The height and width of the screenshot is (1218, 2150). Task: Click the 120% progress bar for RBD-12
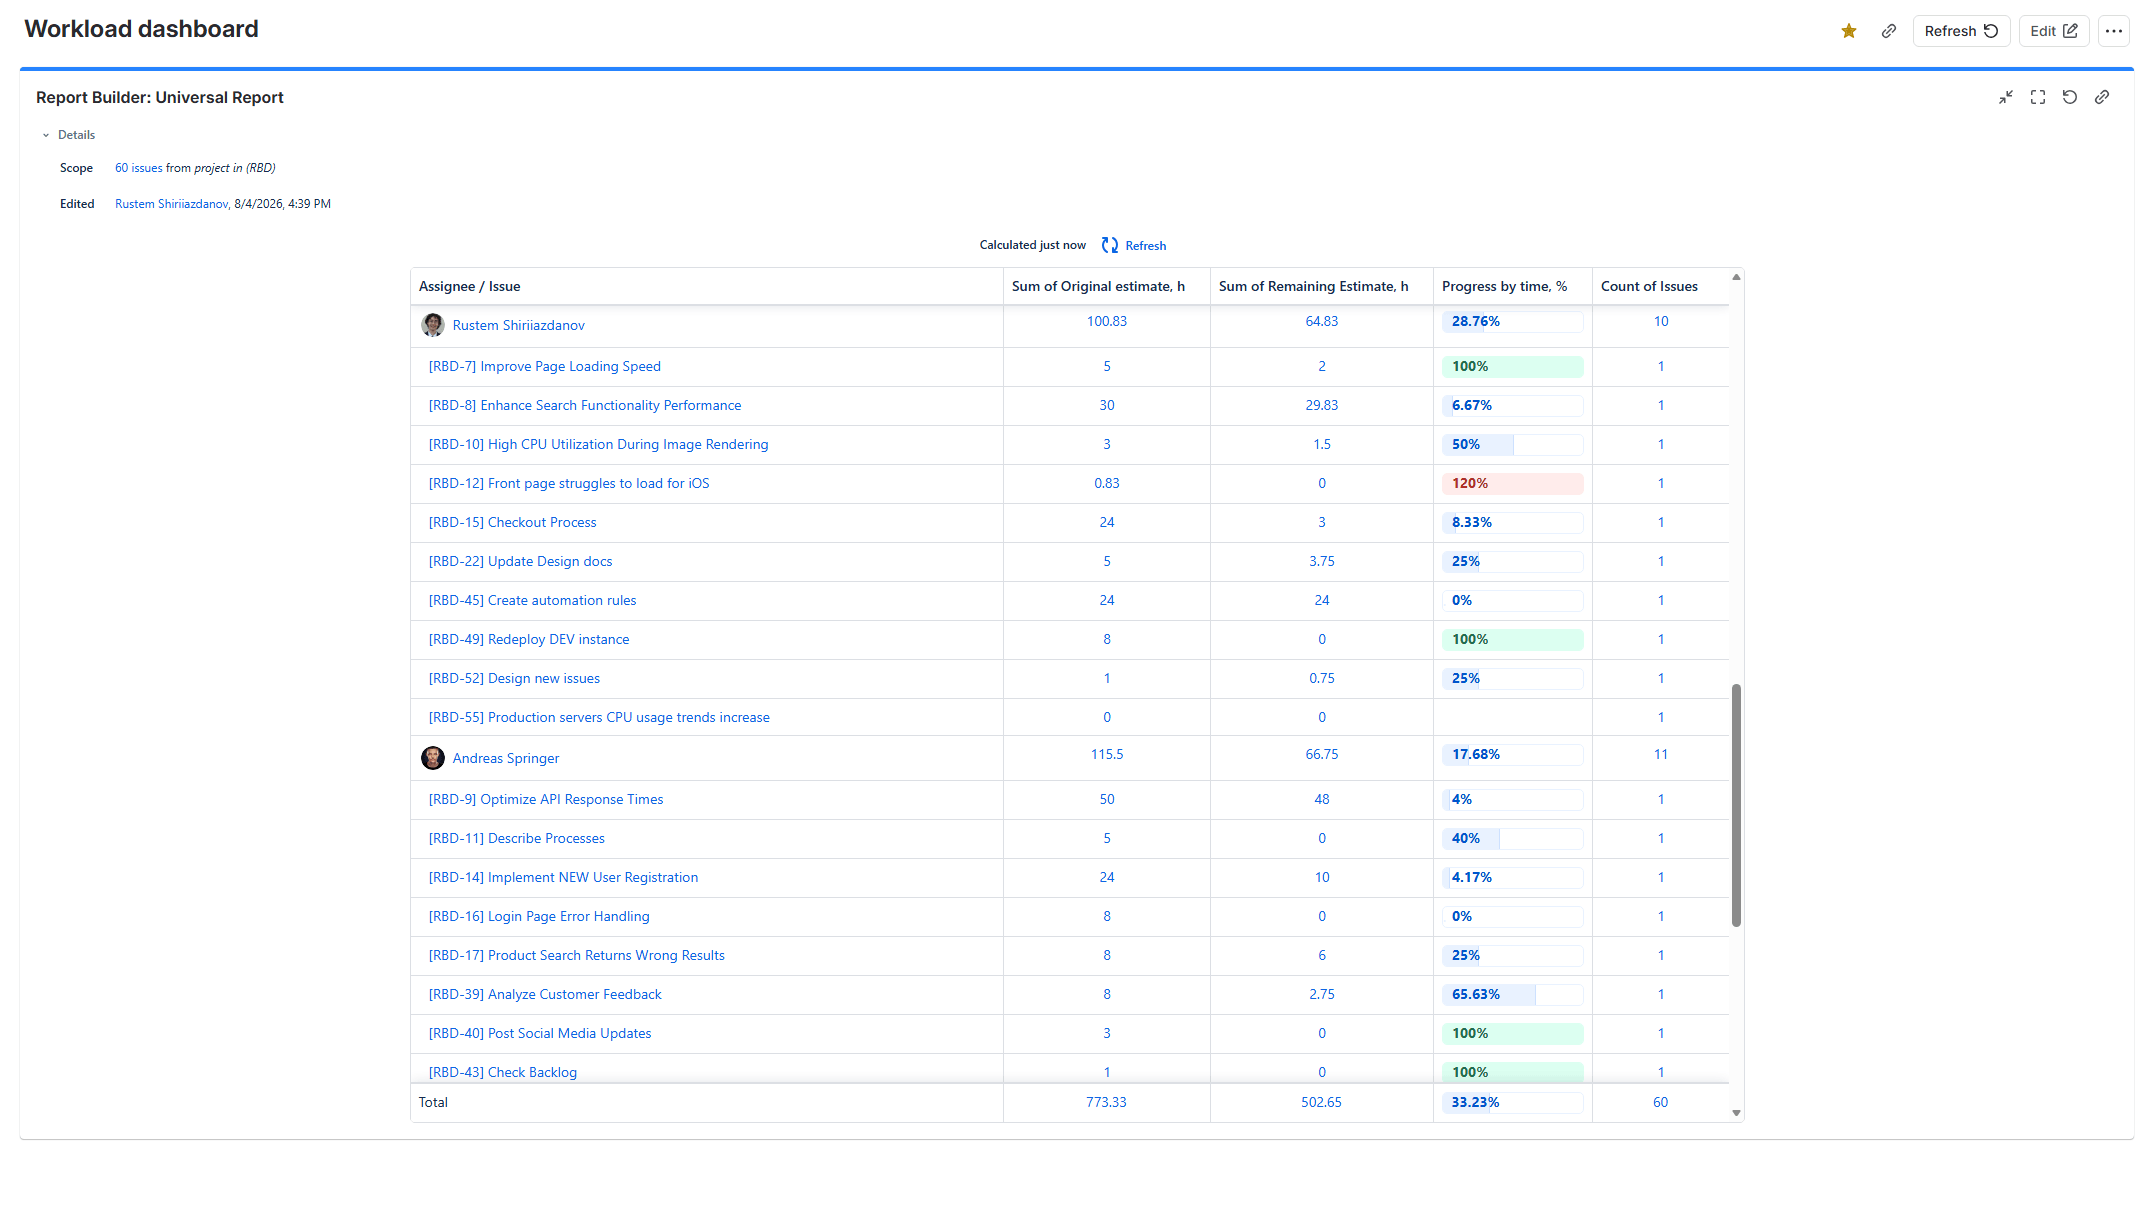pyautogui.click(x=1512, y=483)
